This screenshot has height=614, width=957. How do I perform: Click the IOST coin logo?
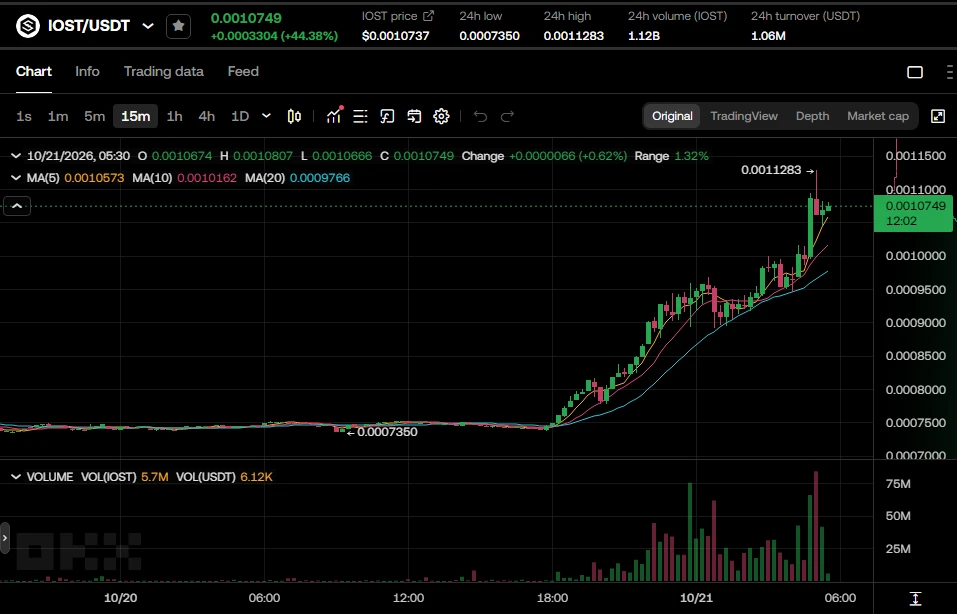(27, 26)
